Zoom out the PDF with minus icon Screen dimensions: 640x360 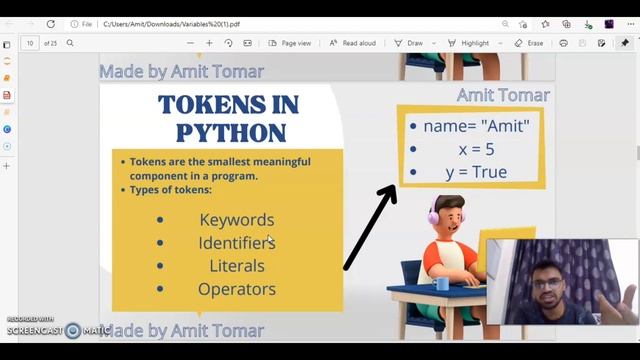click(190, 43)
